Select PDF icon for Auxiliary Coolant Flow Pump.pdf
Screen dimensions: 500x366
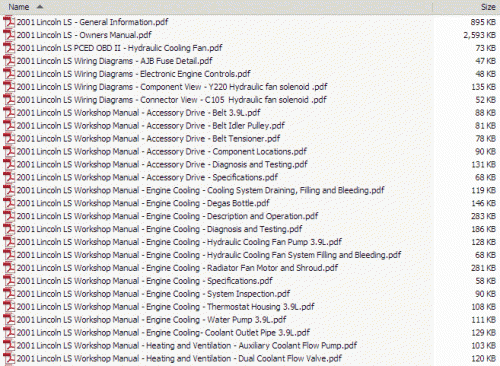[x=9, y=346]
